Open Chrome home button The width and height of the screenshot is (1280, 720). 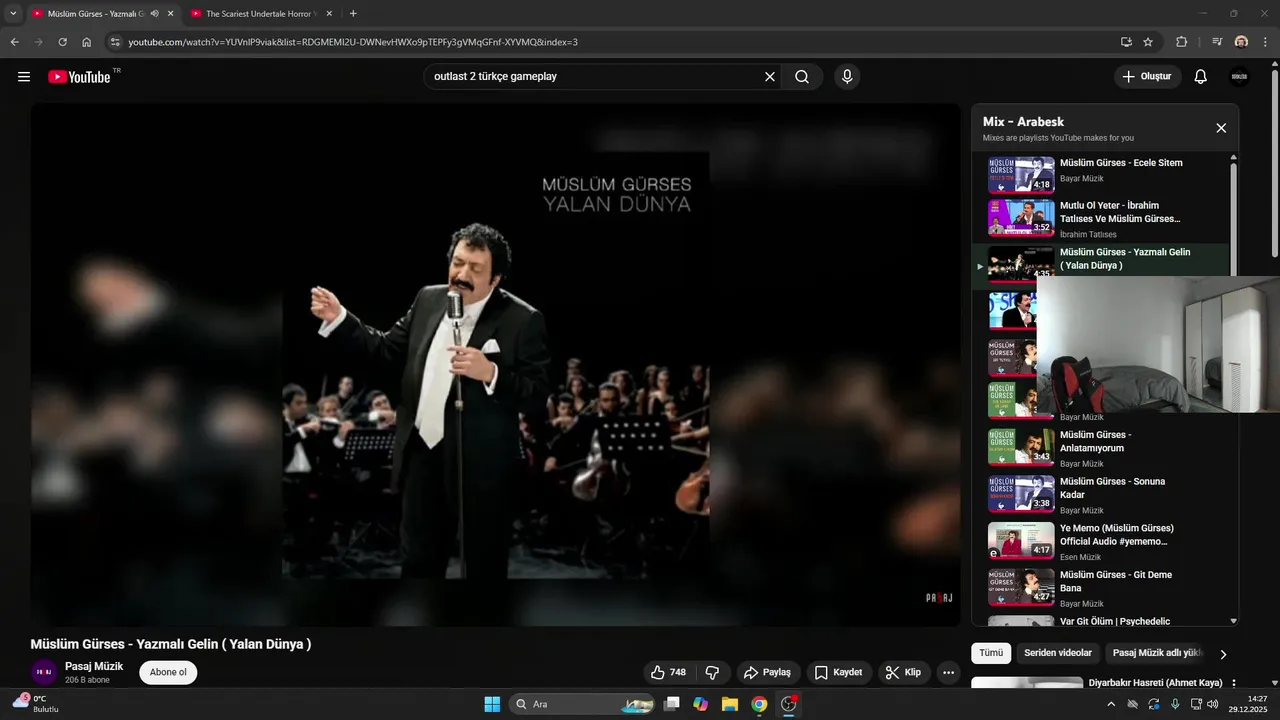pyautogui.click(x=87, y=42)
